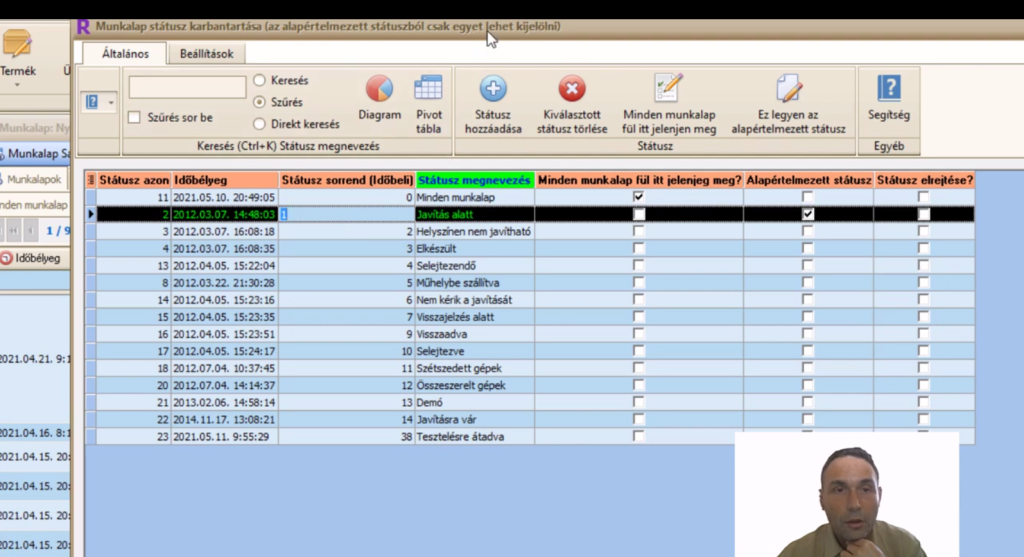Select the Keresés radio button
Screen dimensions: 1024x557
[260, 80]
